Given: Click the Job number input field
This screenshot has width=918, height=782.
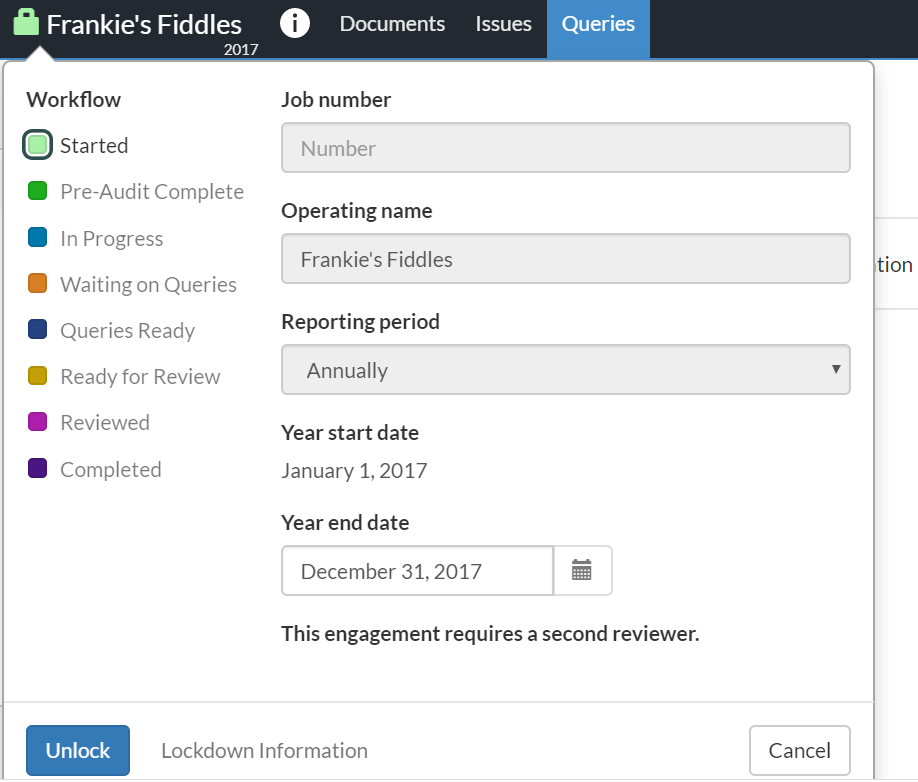Looking at the screenshot, I should point(565,148).
